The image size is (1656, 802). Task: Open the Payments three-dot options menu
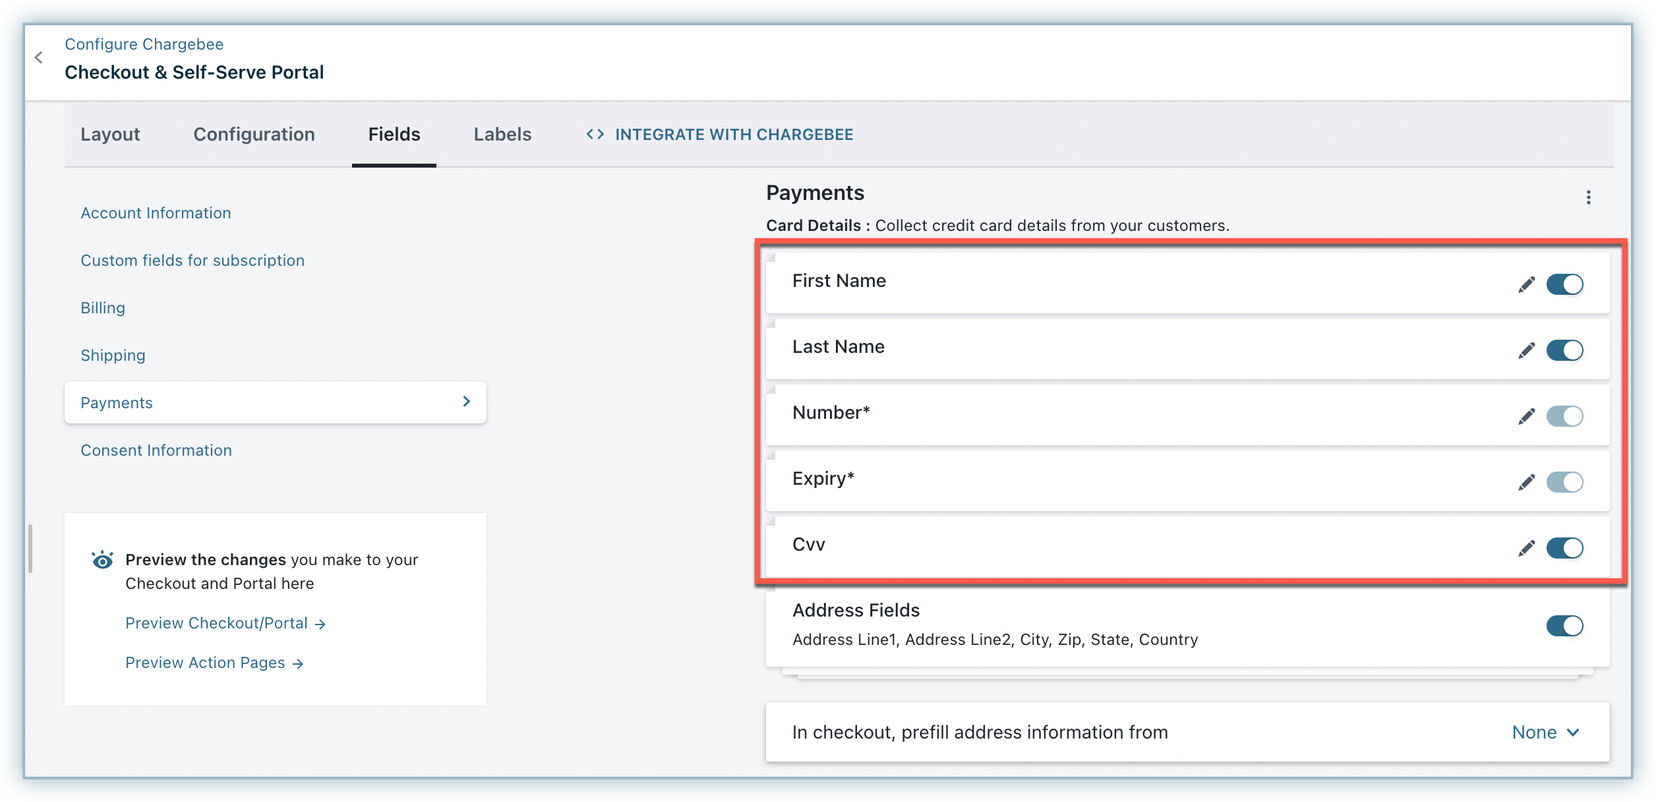click(x=1588, y=198)
